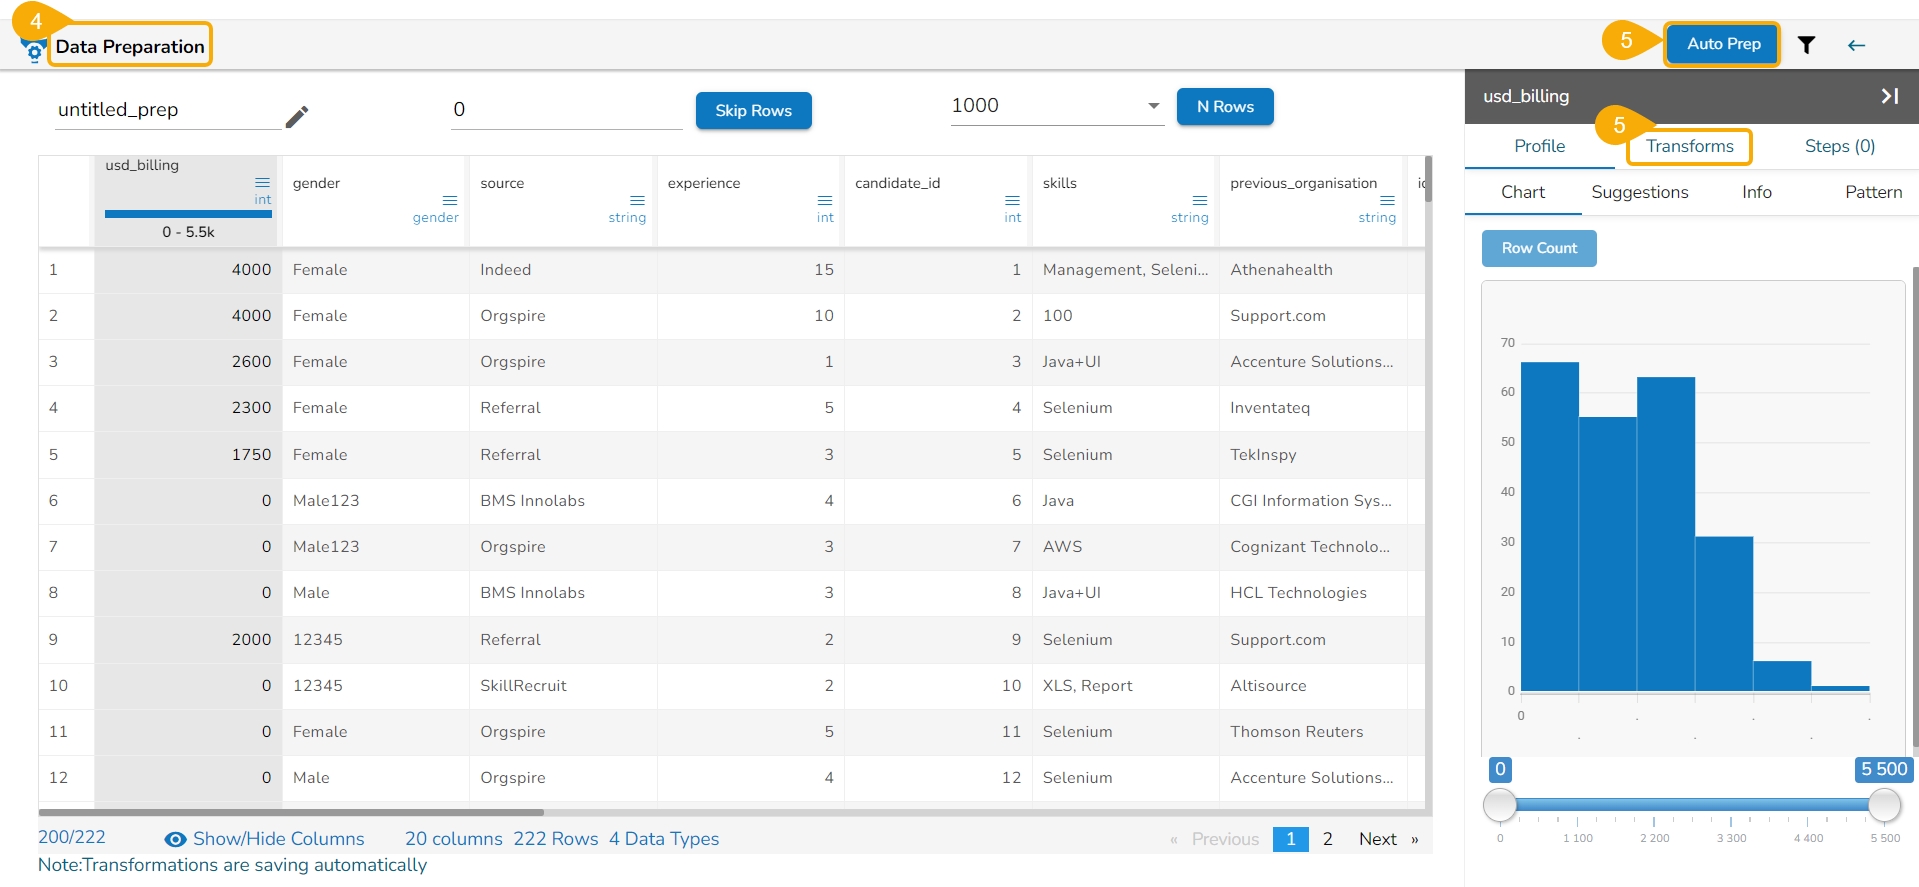Collapse the usd_billing side panel
1919x887 pixels.
(1889, 96)
